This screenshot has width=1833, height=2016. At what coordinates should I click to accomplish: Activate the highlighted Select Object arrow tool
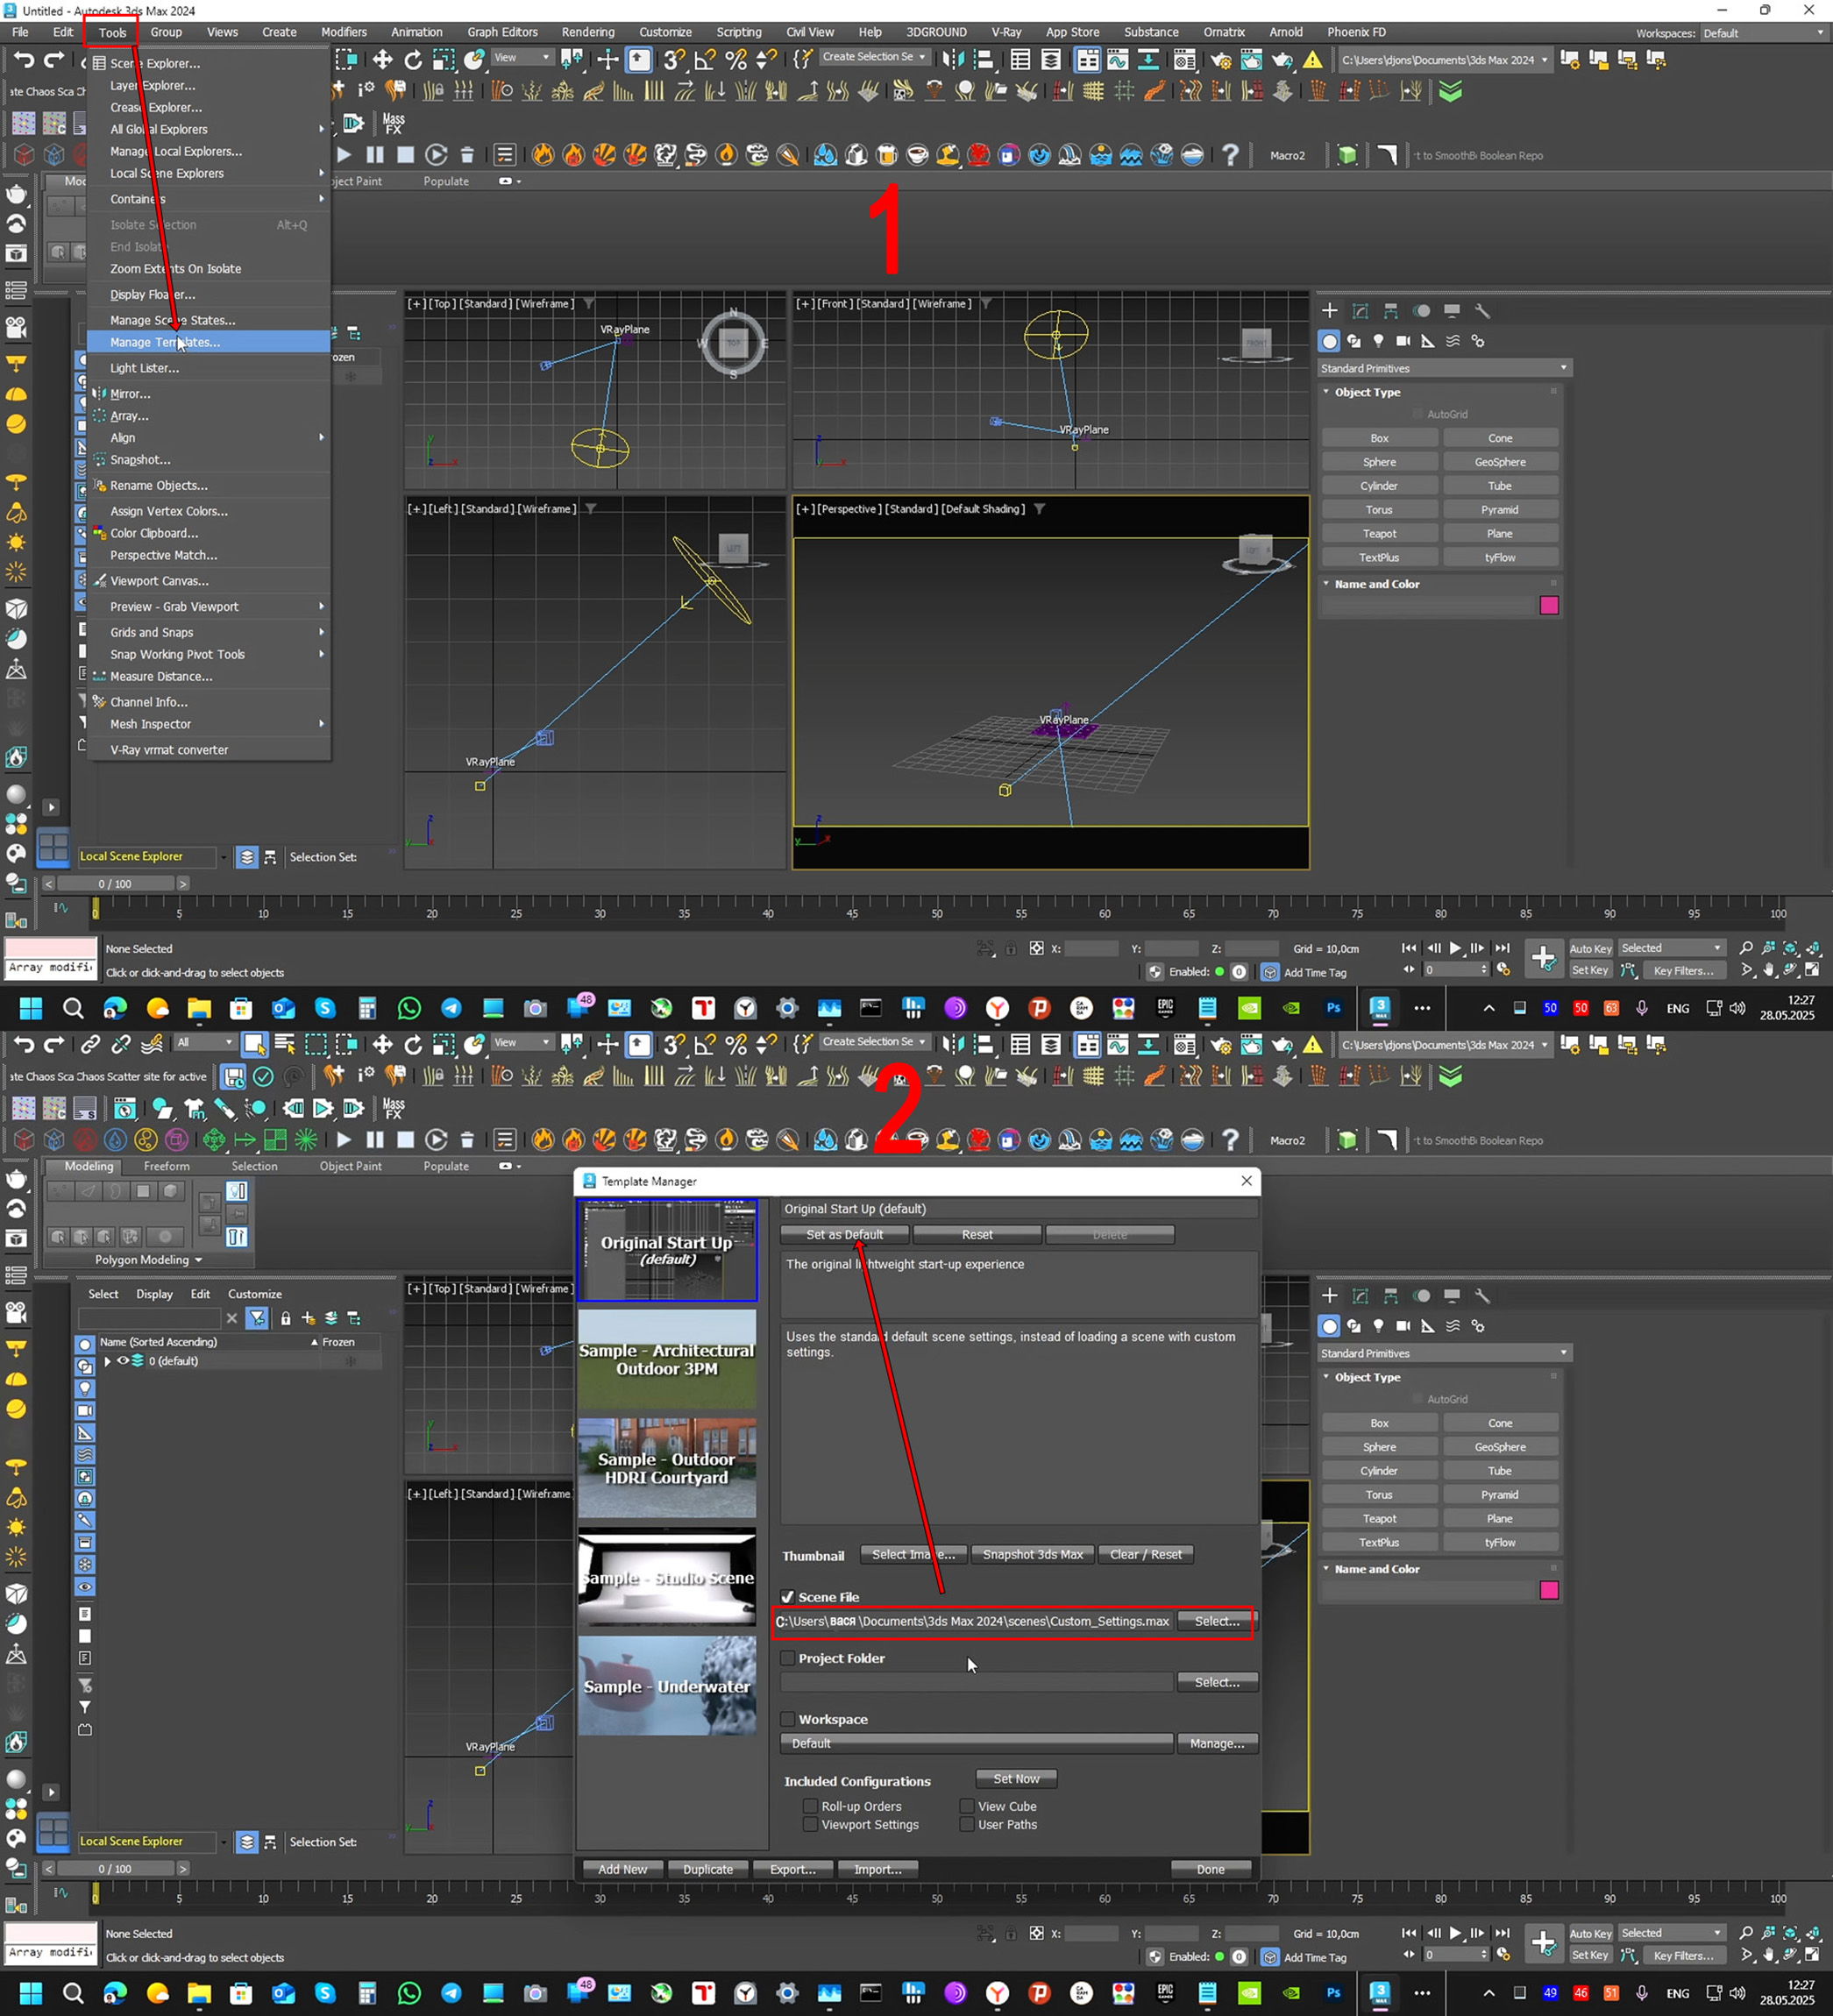[x=255, y=1044]
